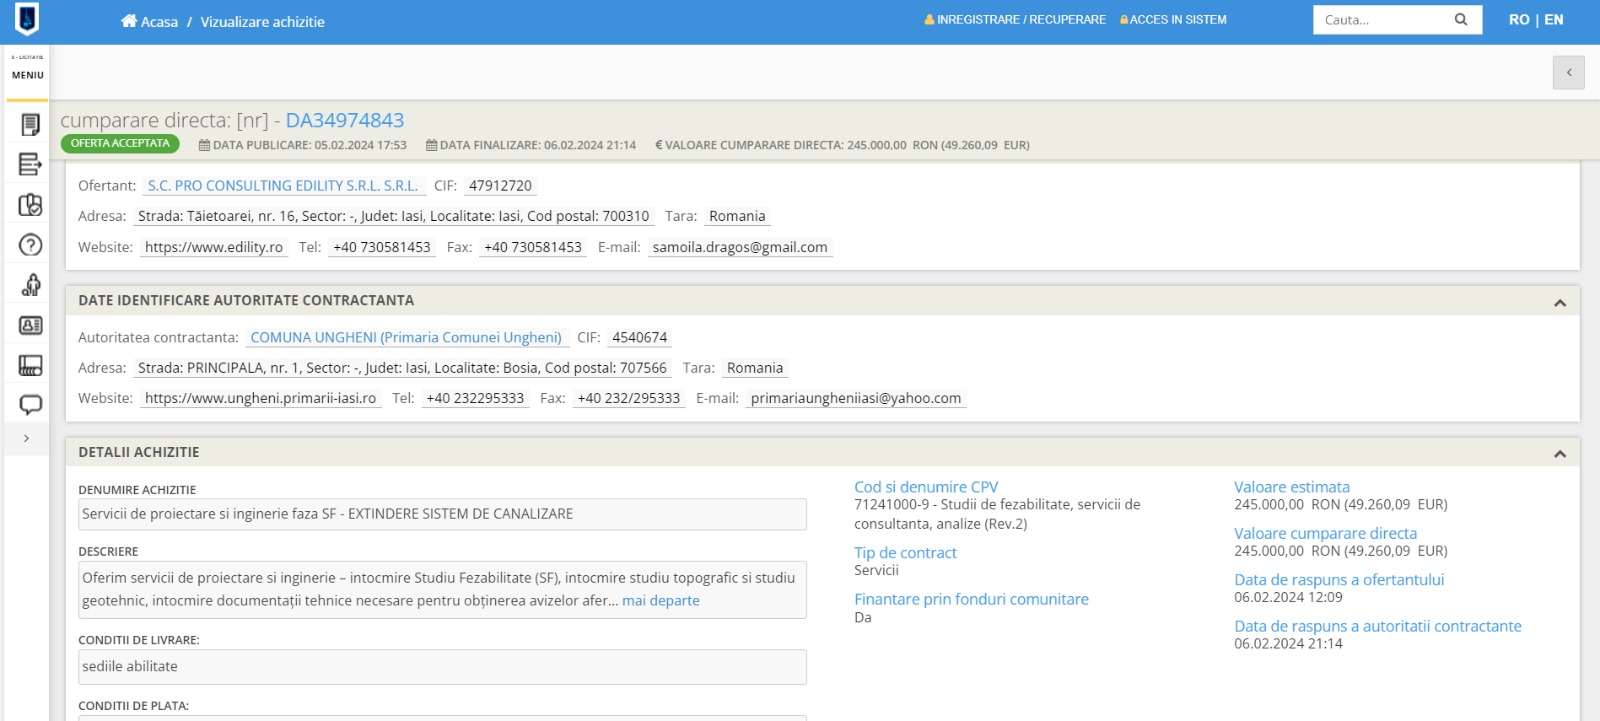Screen dimensions: 1600x721
Task: Click Finantare prin fonduri comunitare label
Action: click(x=971, y=599)
